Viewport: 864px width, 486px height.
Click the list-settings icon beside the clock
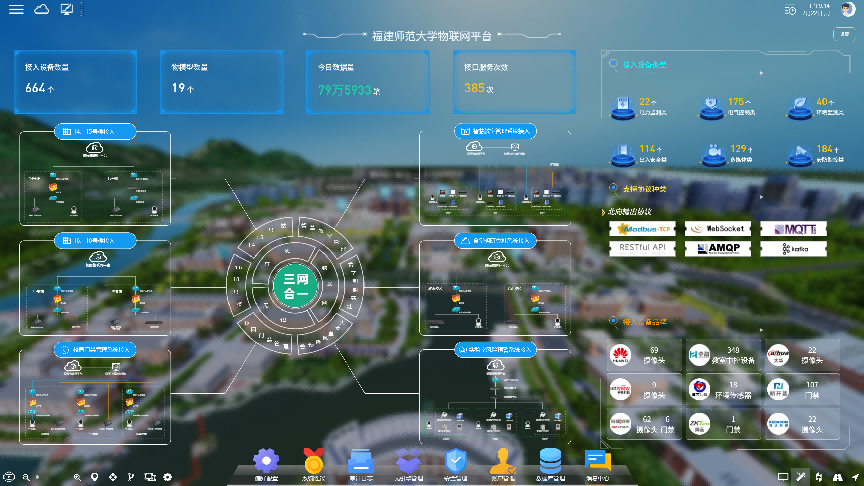pyautogui.click(x=790, y=10)
